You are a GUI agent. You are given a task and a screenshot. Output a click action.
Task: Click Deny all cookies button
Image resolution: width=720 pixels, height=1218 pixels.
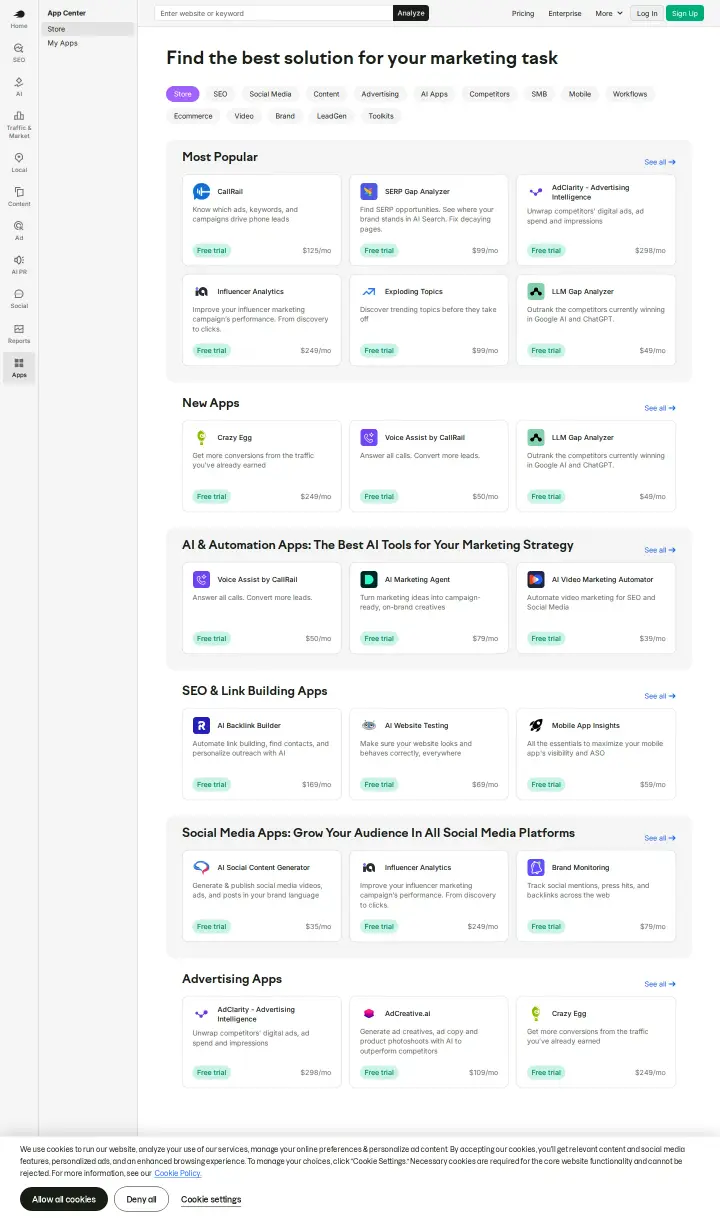tap(141, 1199)
